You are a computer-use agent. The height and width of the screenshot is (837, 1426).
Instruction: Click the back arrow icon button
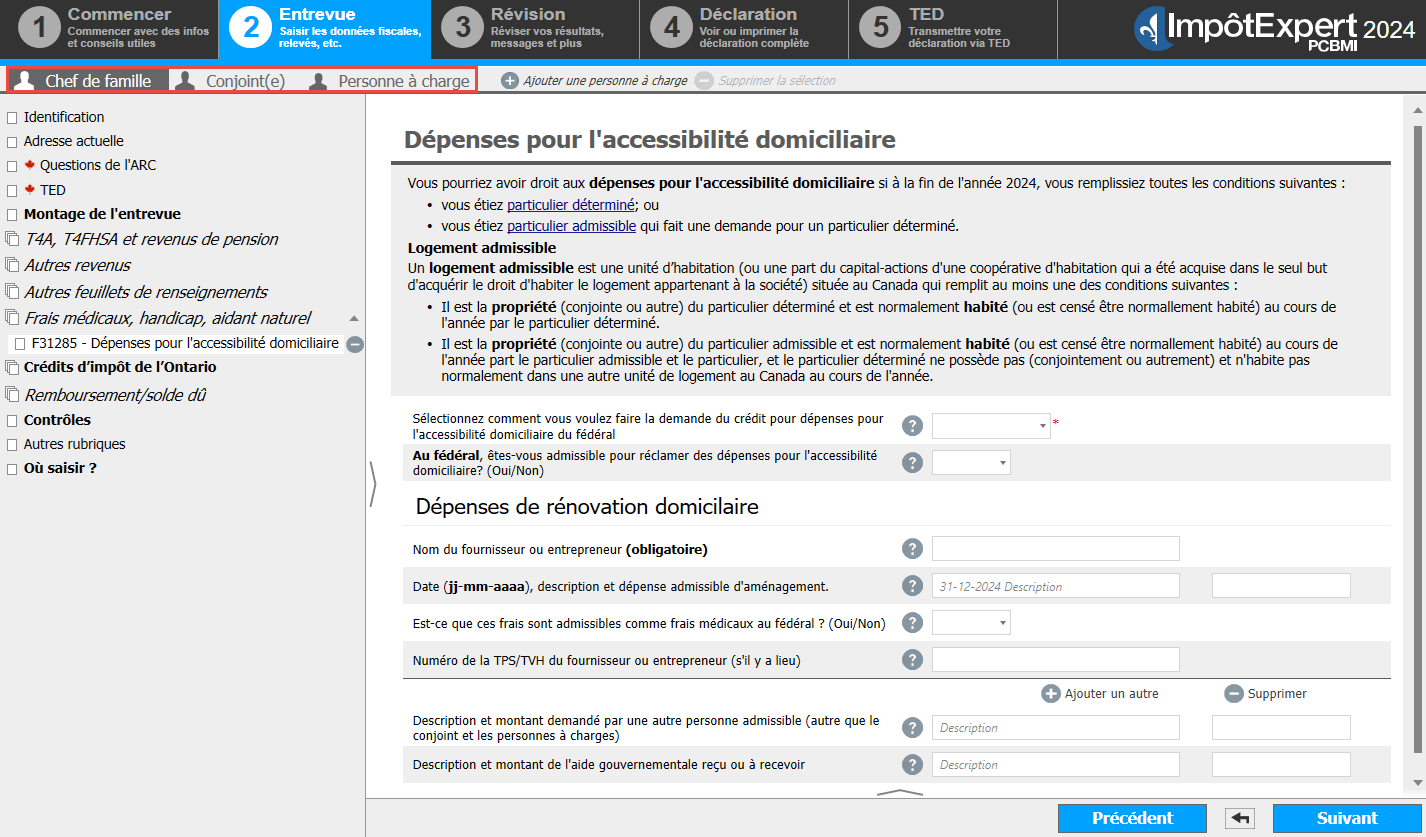pyautogui.click(x=1240, y=818)
